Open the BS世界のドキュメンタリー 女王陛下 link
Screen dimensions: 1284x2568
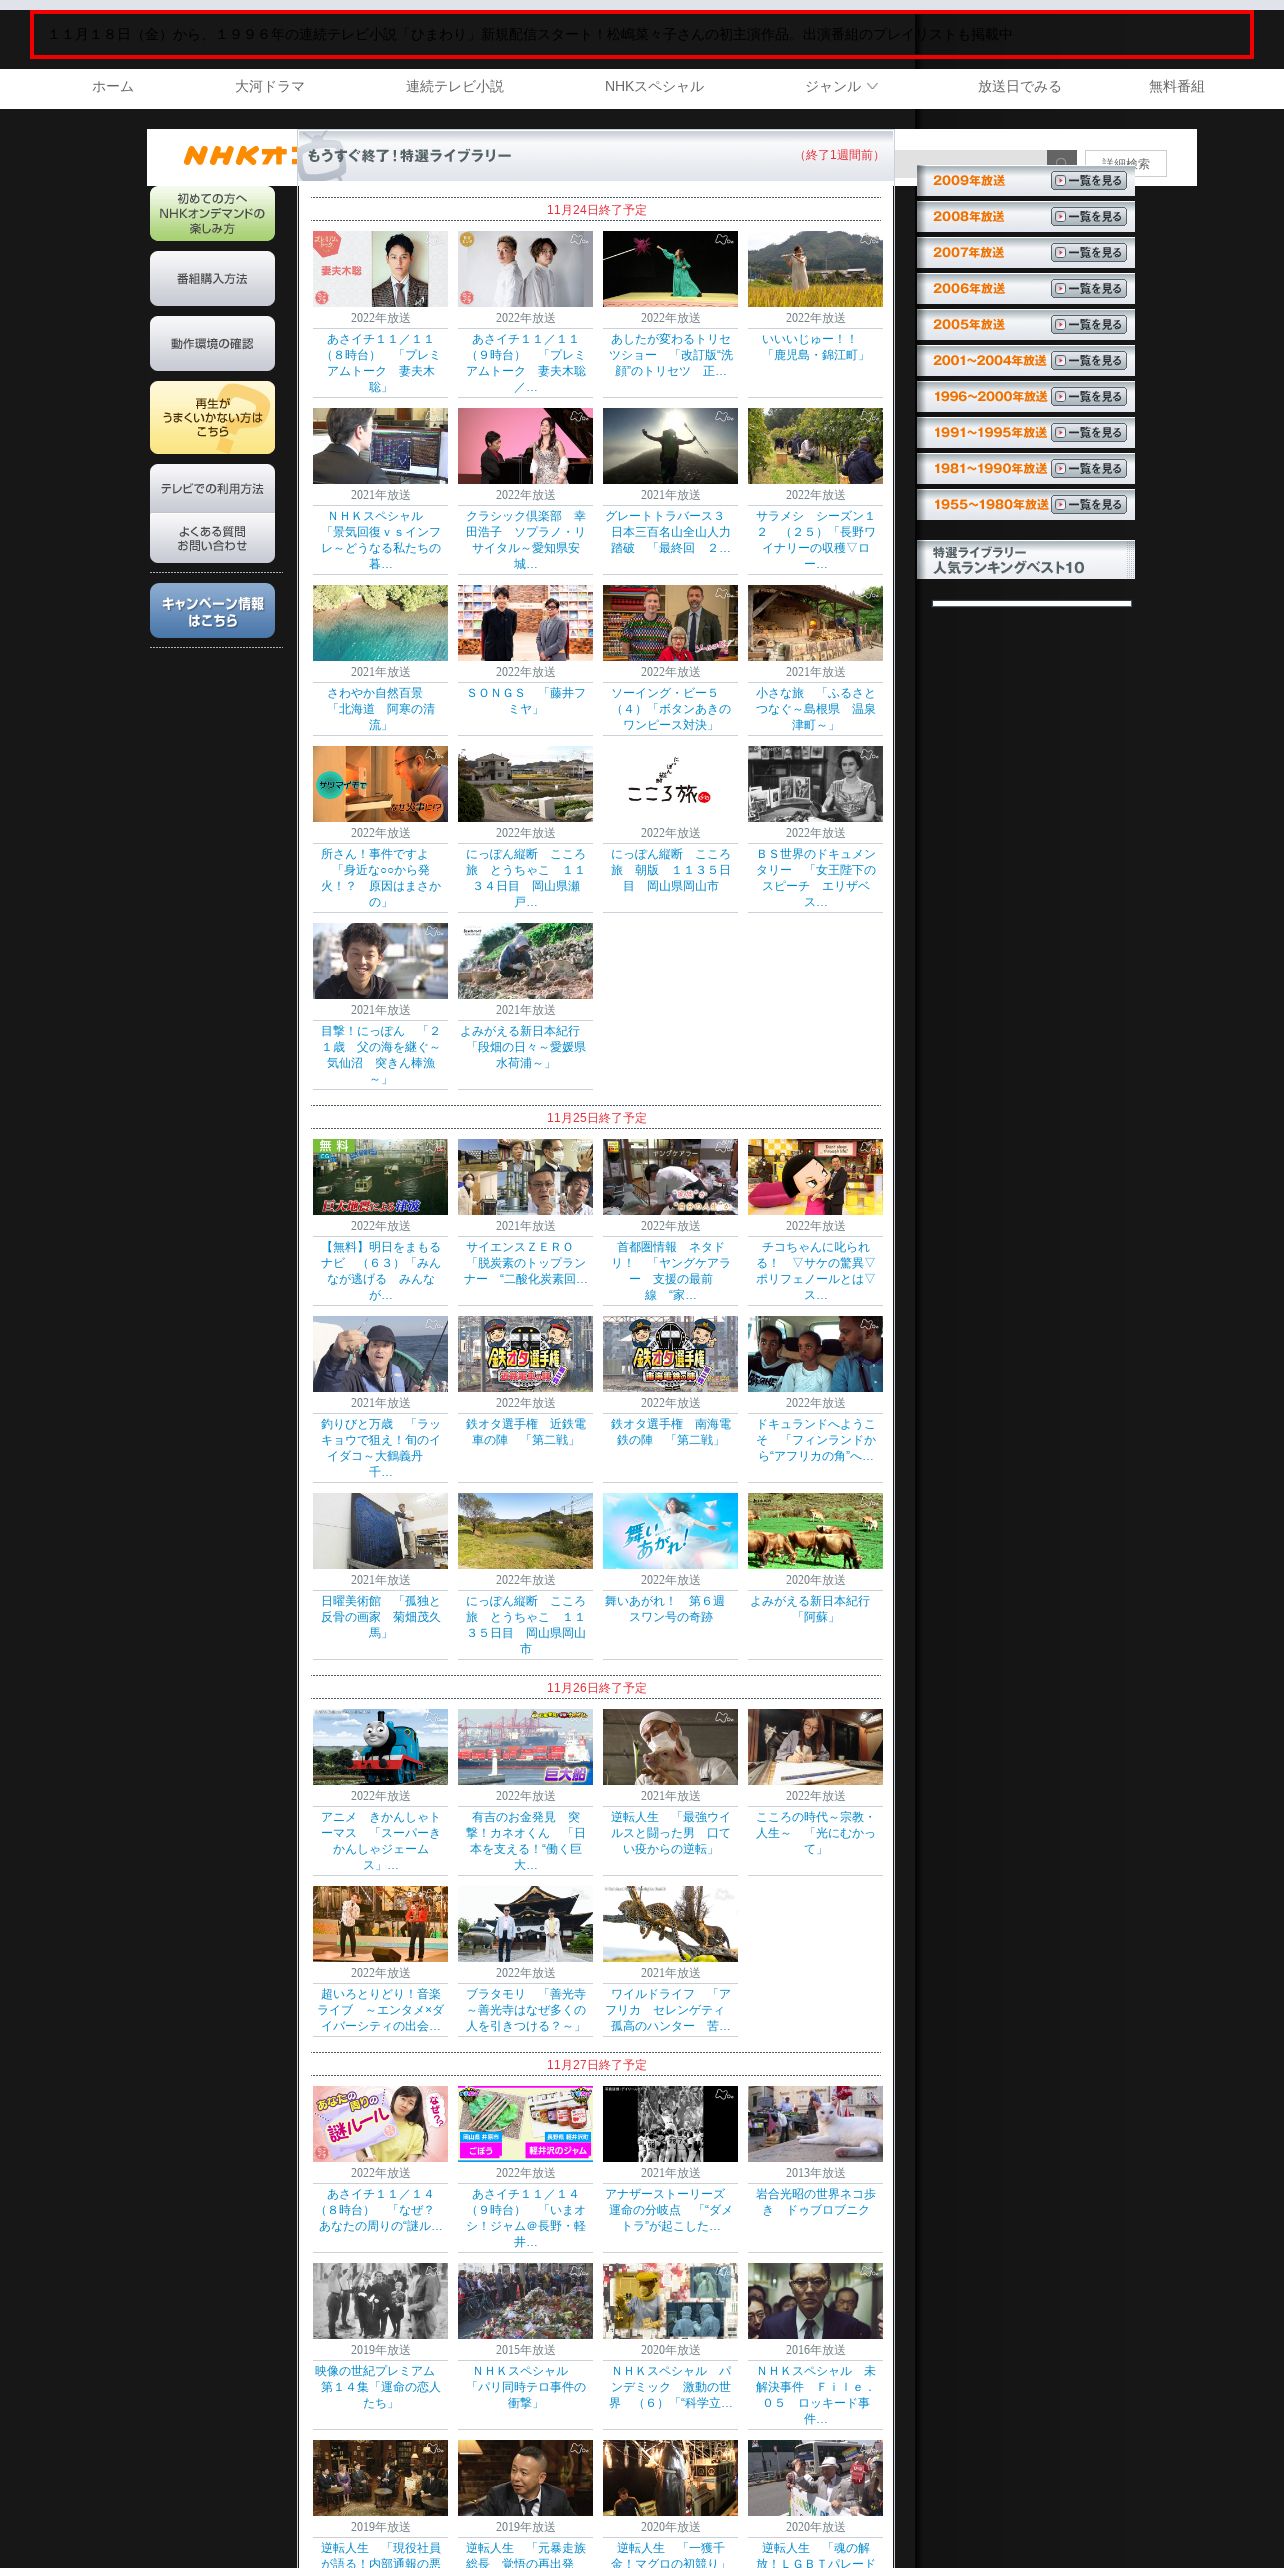tap(815, 879)
